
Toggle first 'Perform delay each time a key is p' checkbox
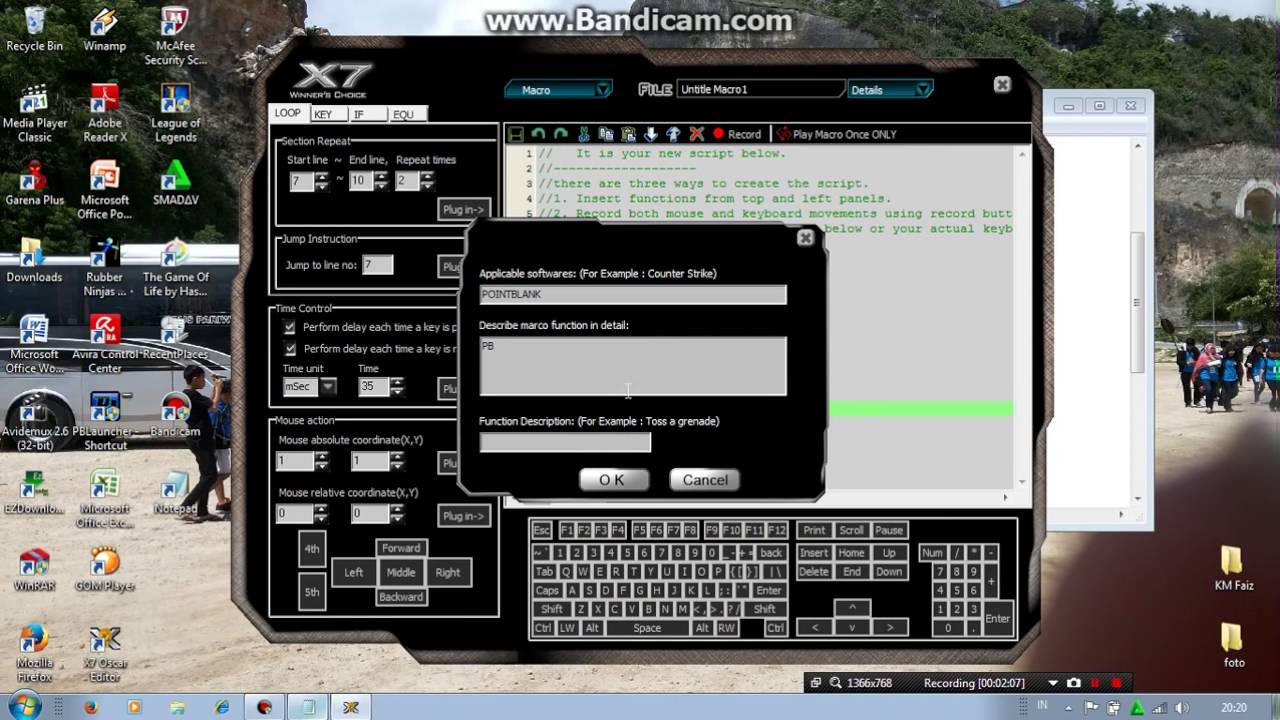click(290, 327)
